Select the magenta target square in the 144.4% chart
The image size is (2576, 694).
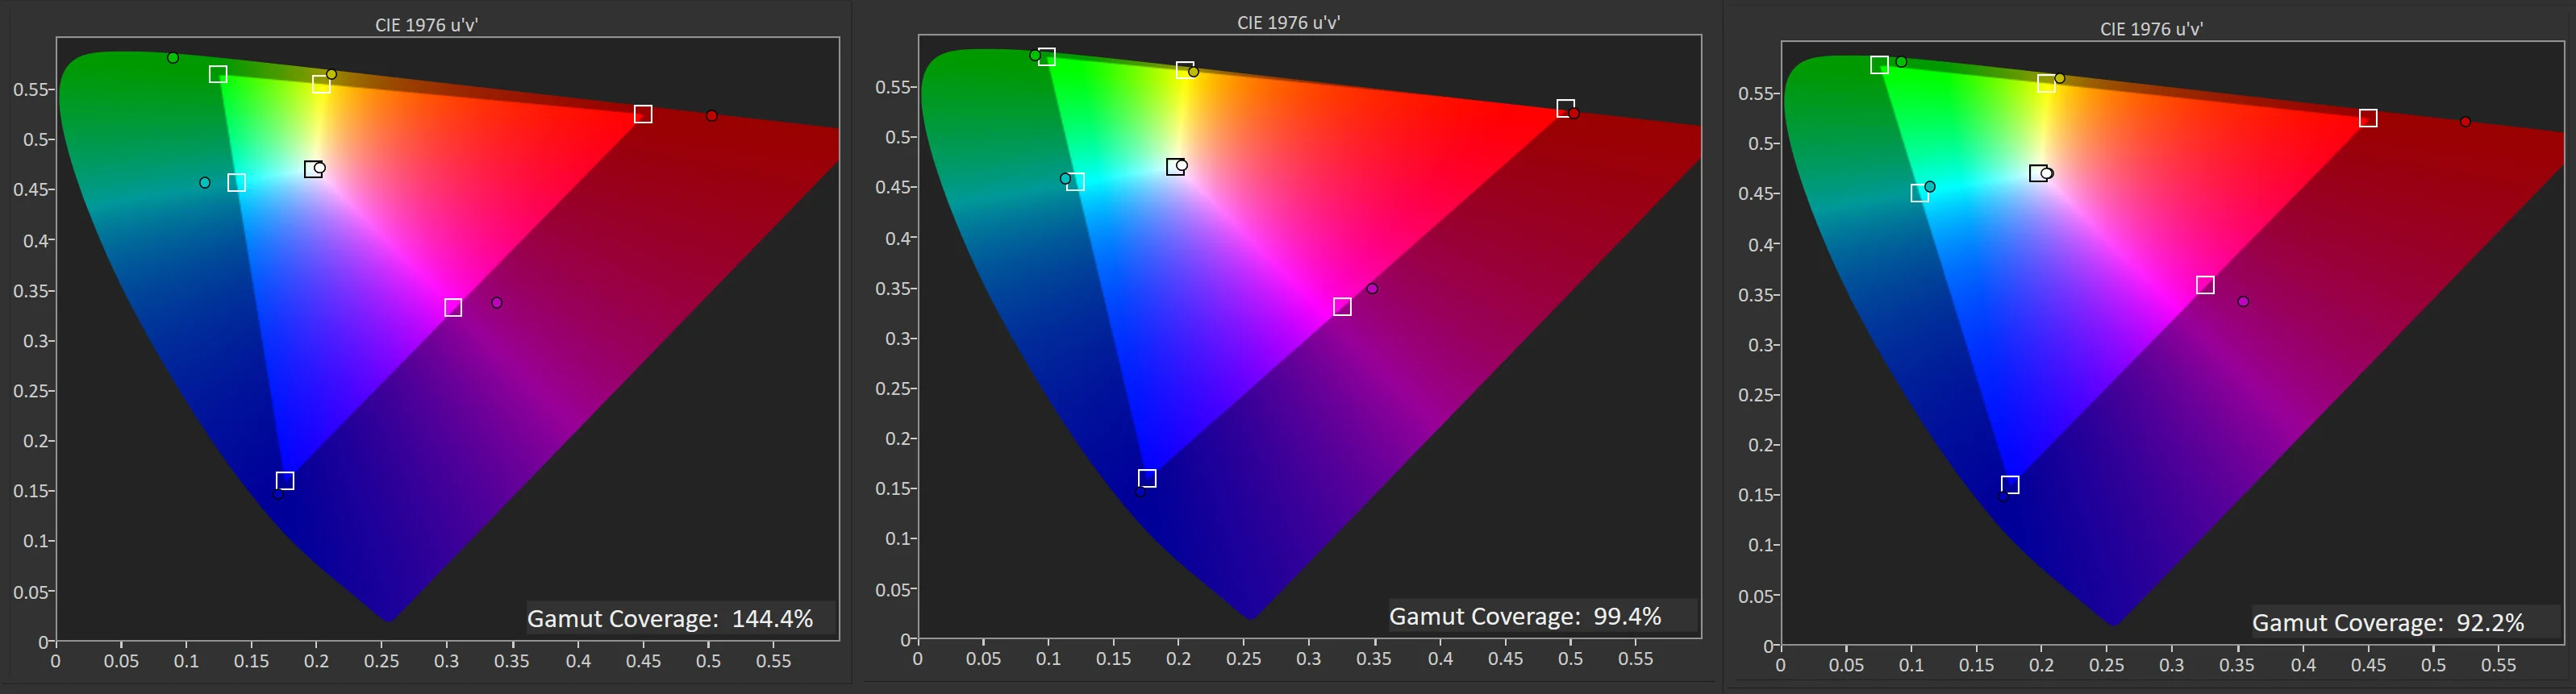[453, 308]
